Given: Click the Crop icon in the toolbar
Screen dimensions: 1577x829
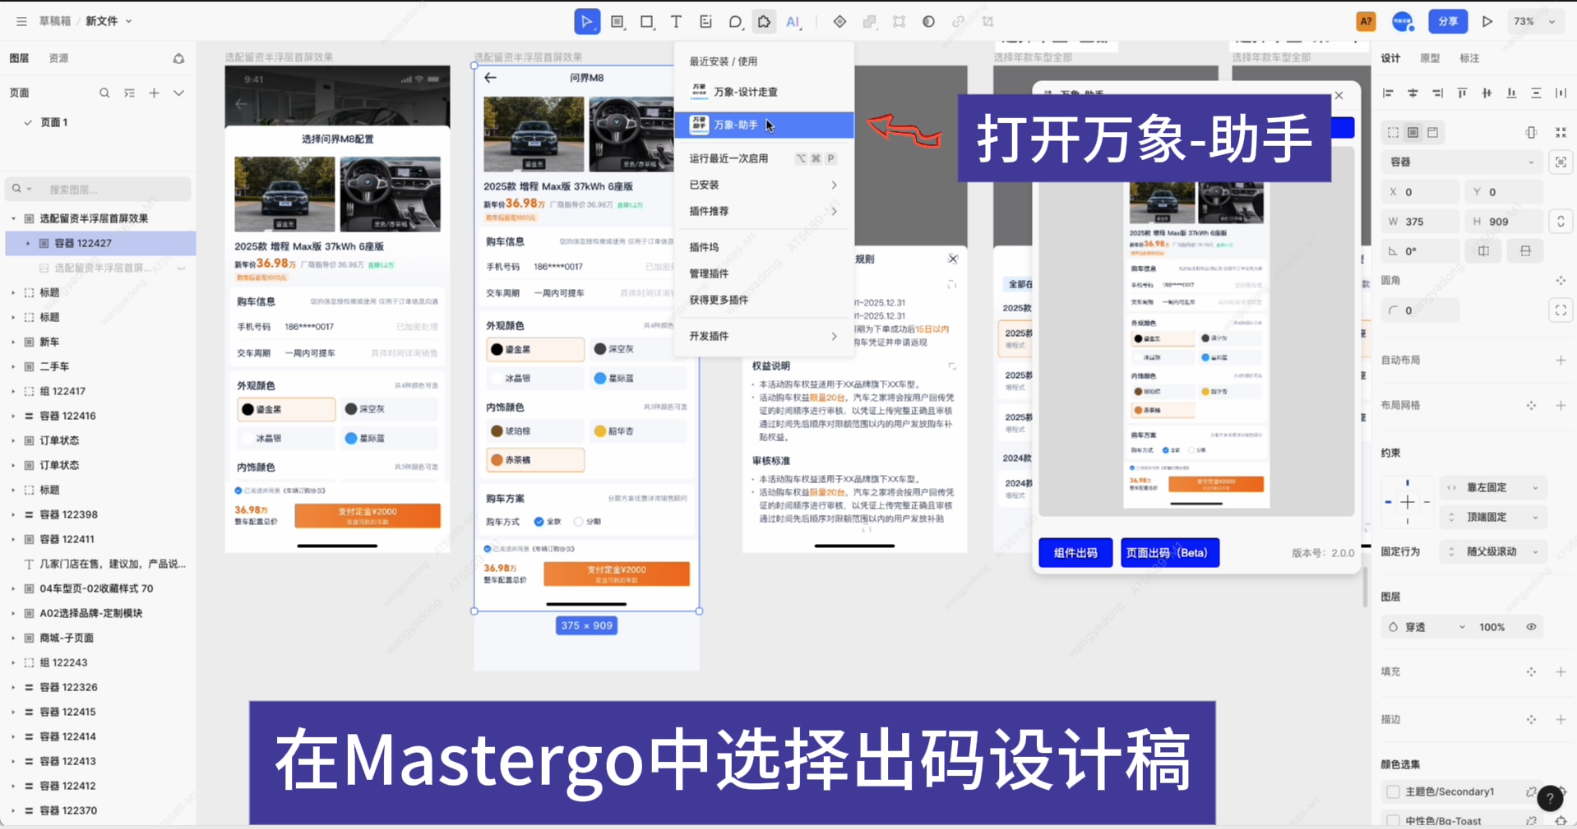Looking at the screenshot, I should tap(988, 21).
